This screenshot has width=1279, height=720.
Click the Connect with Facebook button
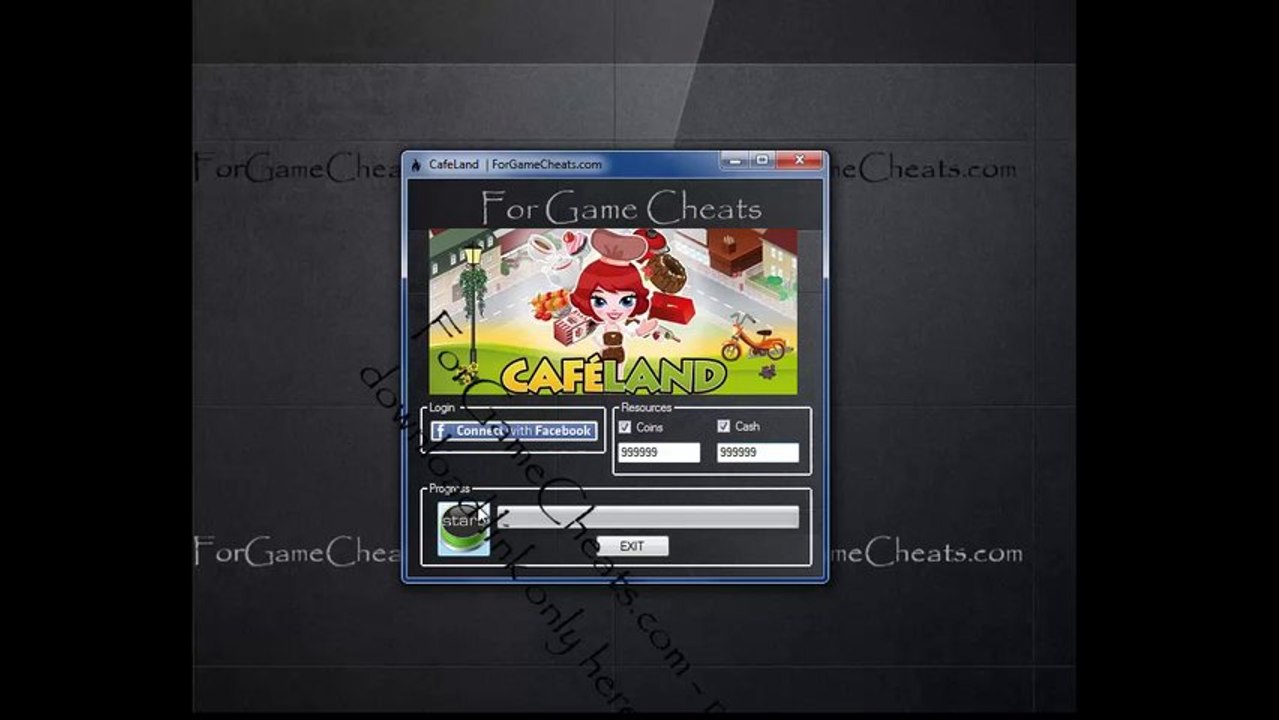[x=514, y=431]
